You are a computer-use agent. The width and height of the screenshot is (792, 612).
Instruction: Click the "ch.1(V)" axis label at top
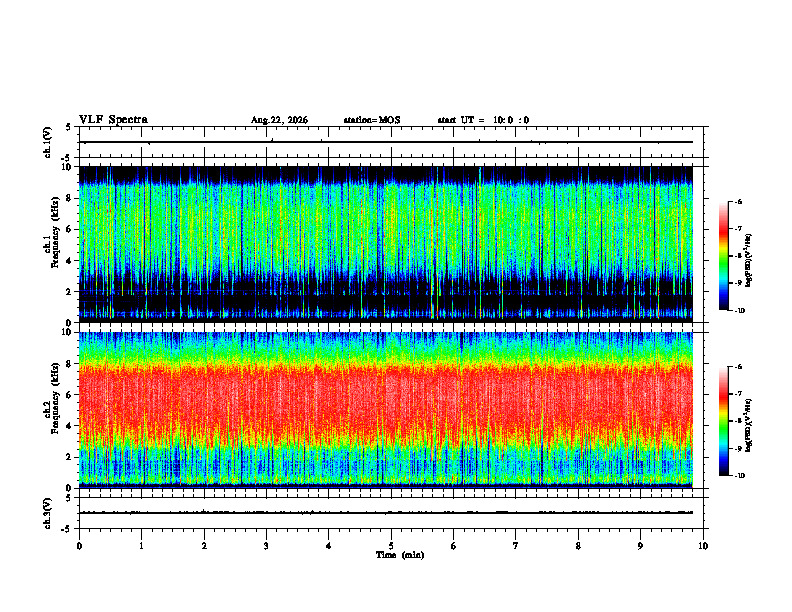tap(48, 142)
